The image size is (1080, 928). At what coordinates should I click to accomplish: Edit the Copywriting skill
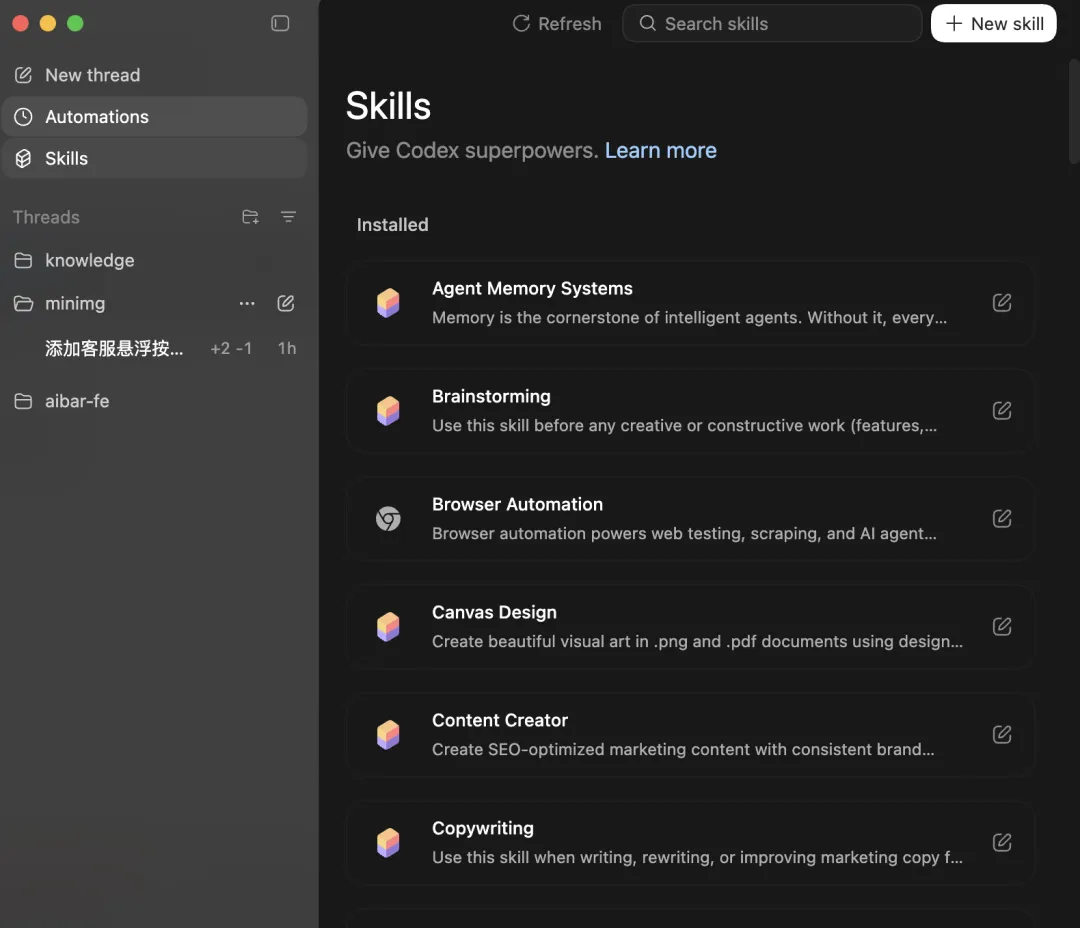[1001, 842]
